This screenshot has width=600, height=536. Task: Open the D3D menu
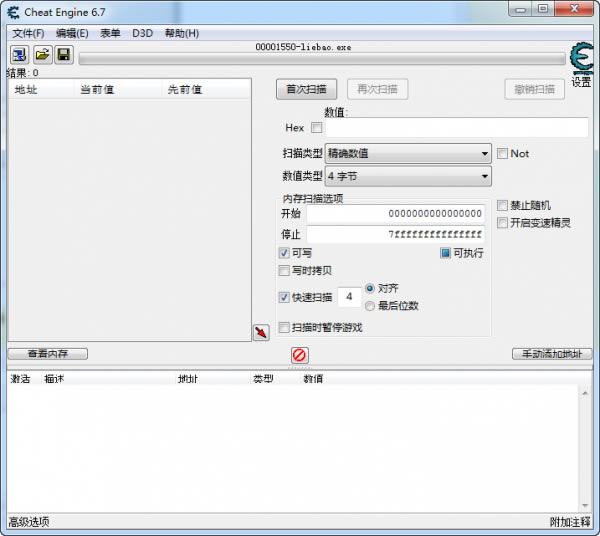(x=142, y=33)
